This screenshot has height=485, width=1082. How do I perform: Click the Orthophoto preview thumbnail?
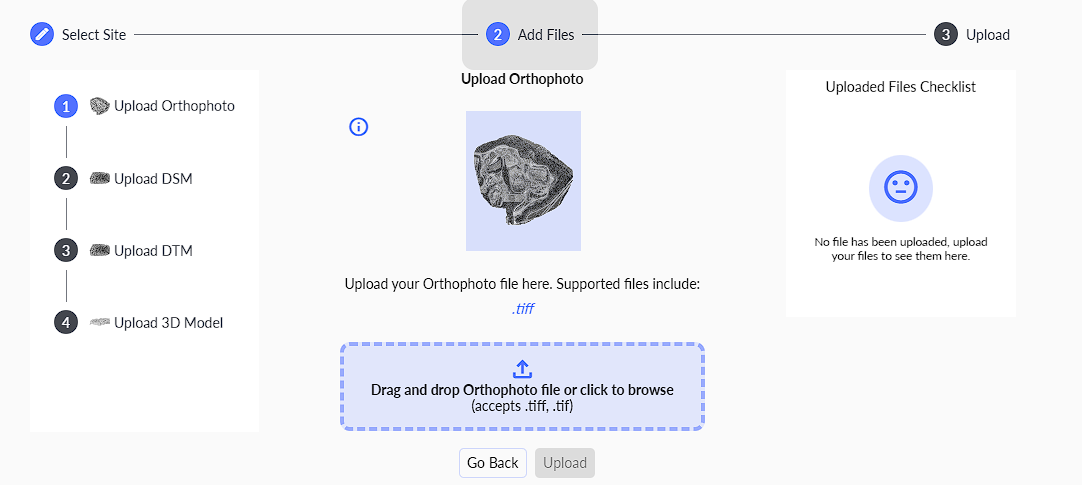point(523,180)
